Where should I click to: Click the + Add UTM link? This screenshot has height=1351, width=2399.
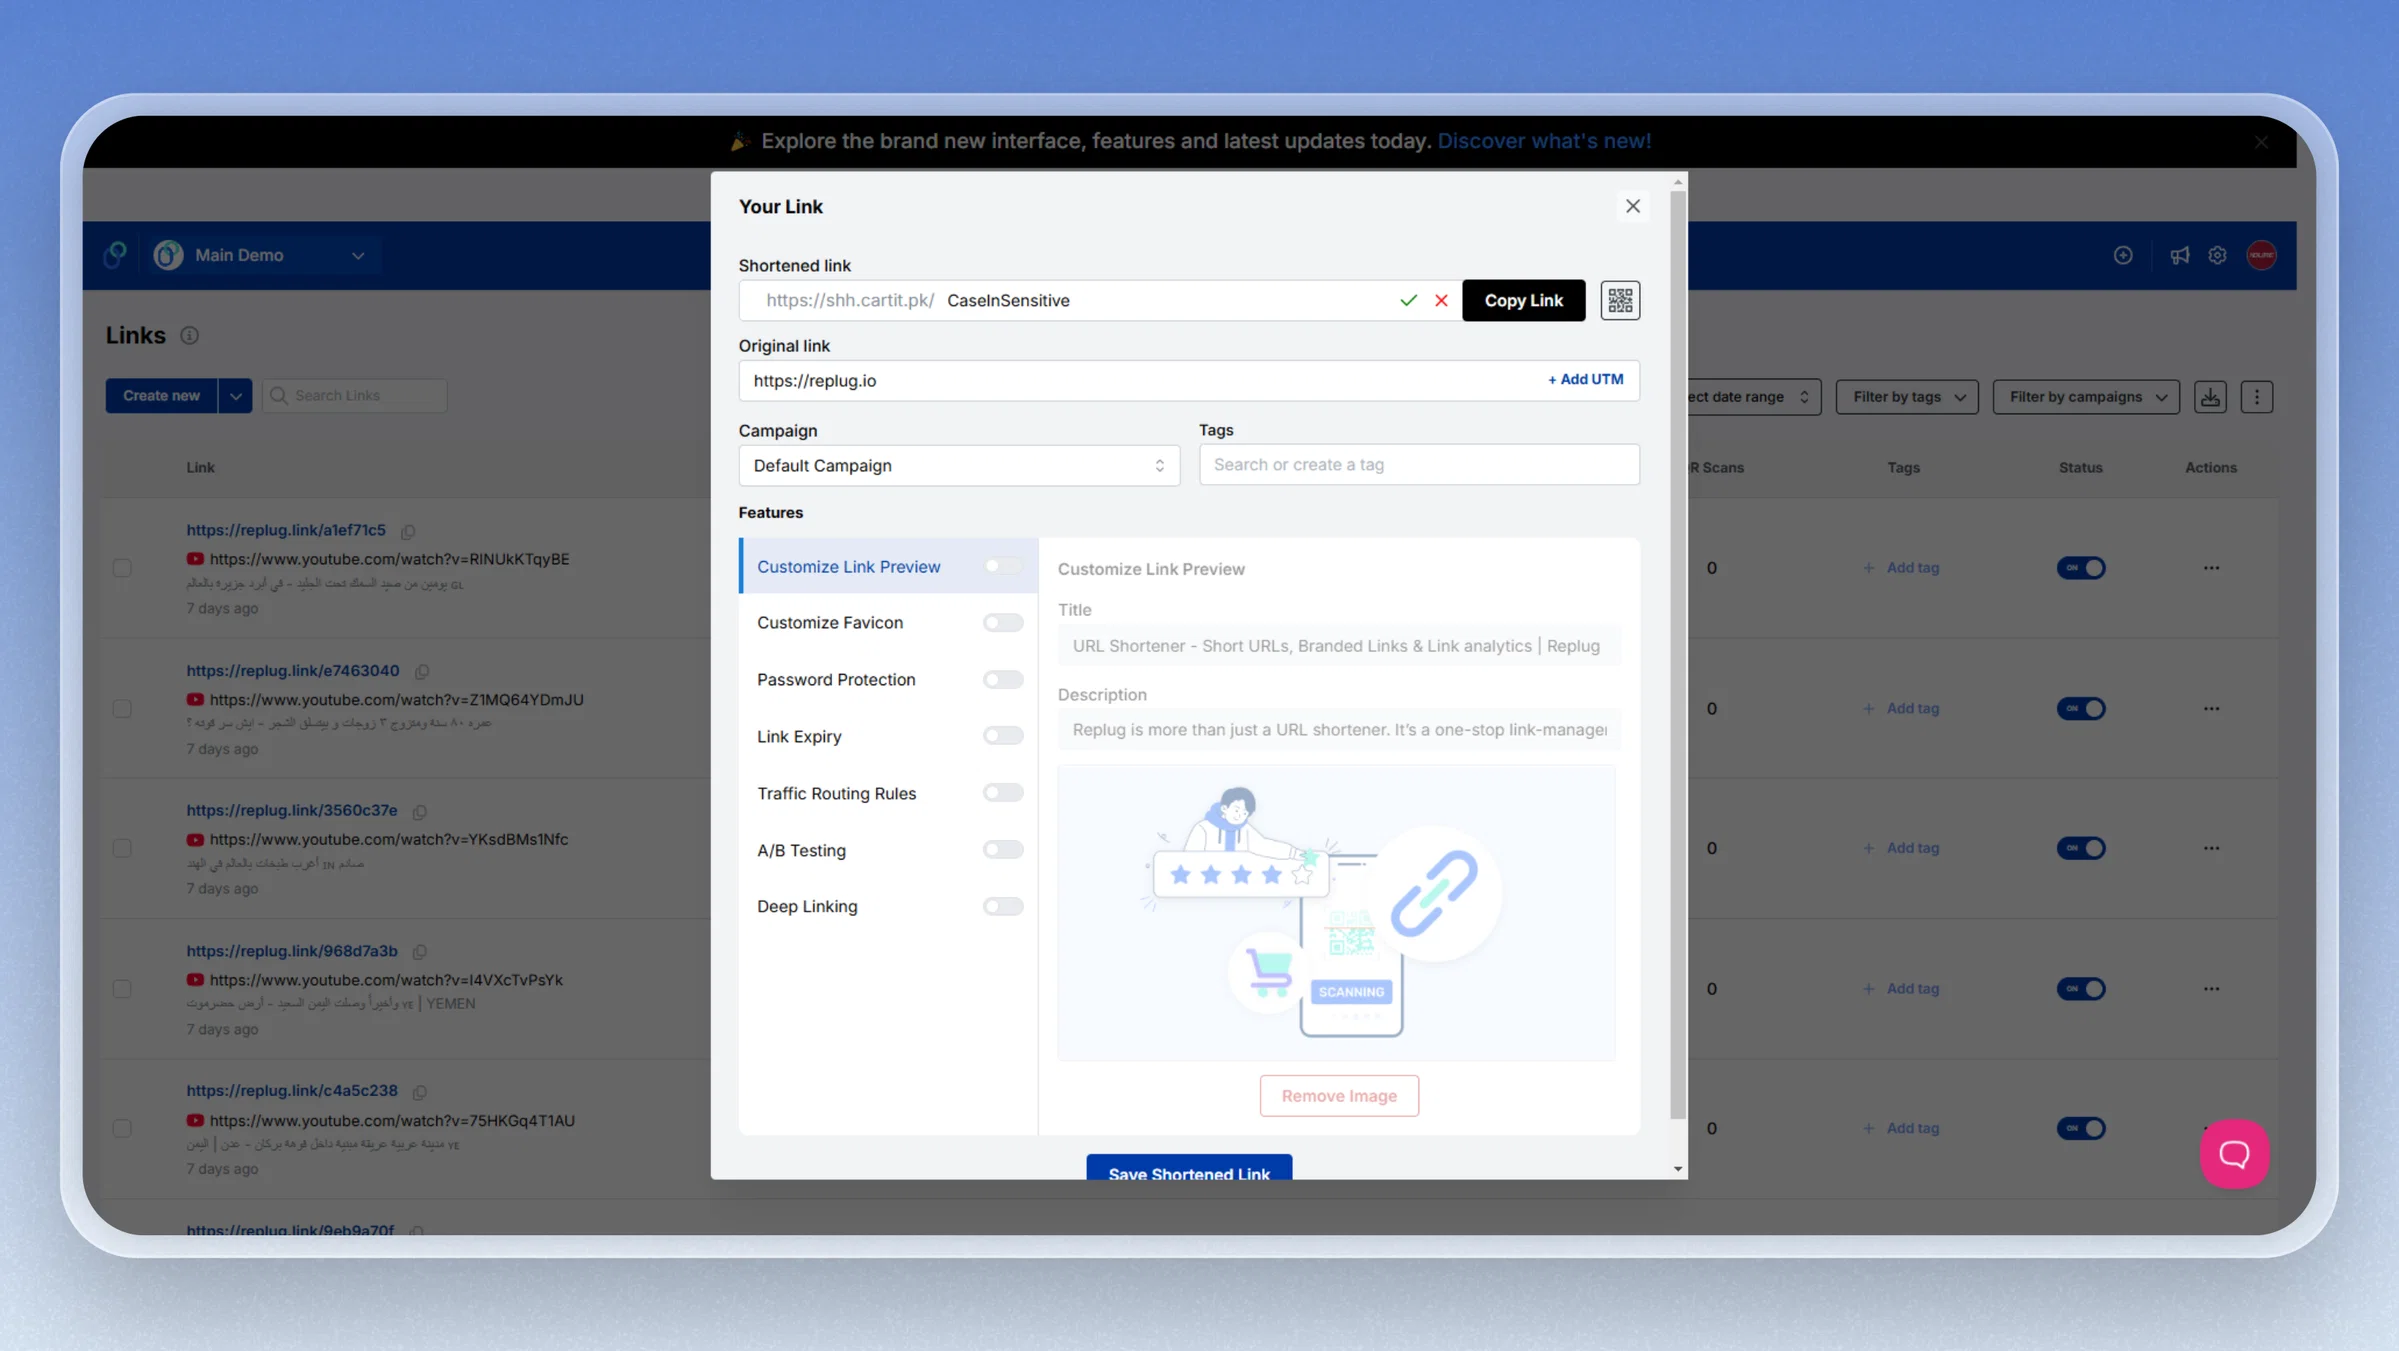(x=1585, y=379)
